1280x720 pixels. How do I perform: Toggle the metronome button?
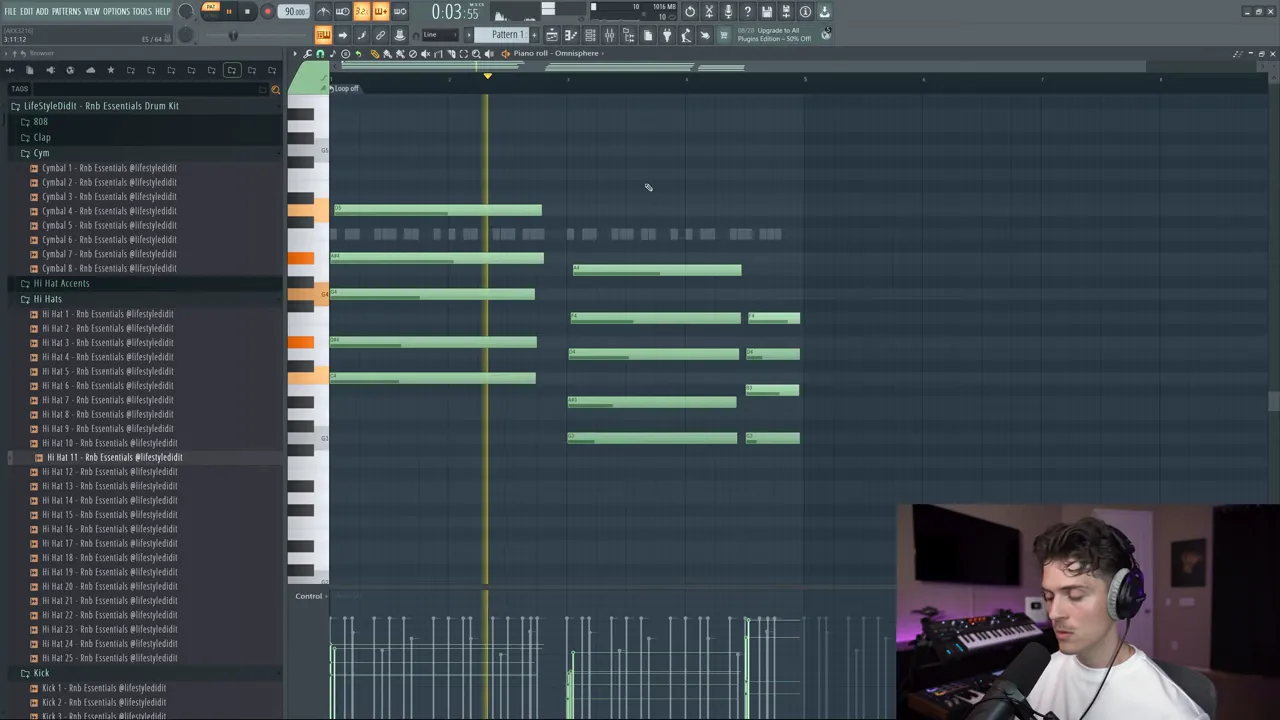click(323, 12)
